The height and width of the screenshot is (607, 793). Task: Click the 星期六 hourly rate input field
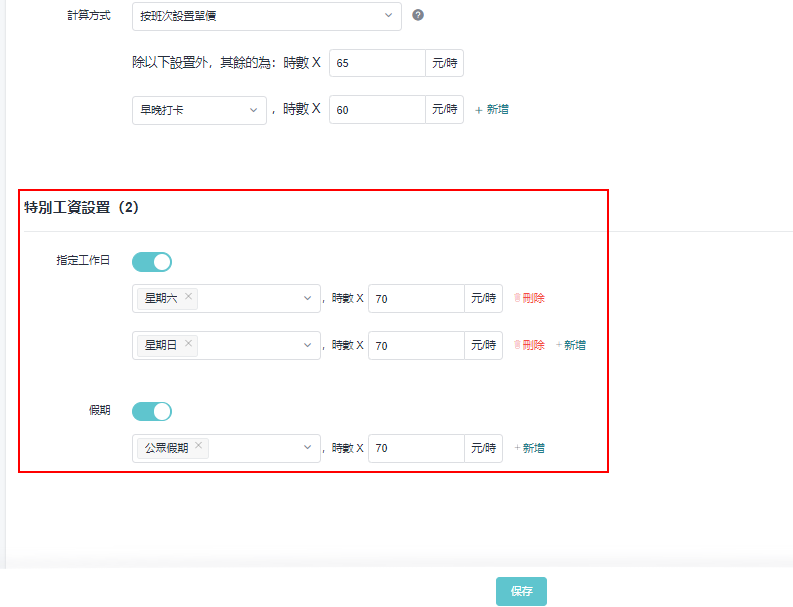[415, 298]
